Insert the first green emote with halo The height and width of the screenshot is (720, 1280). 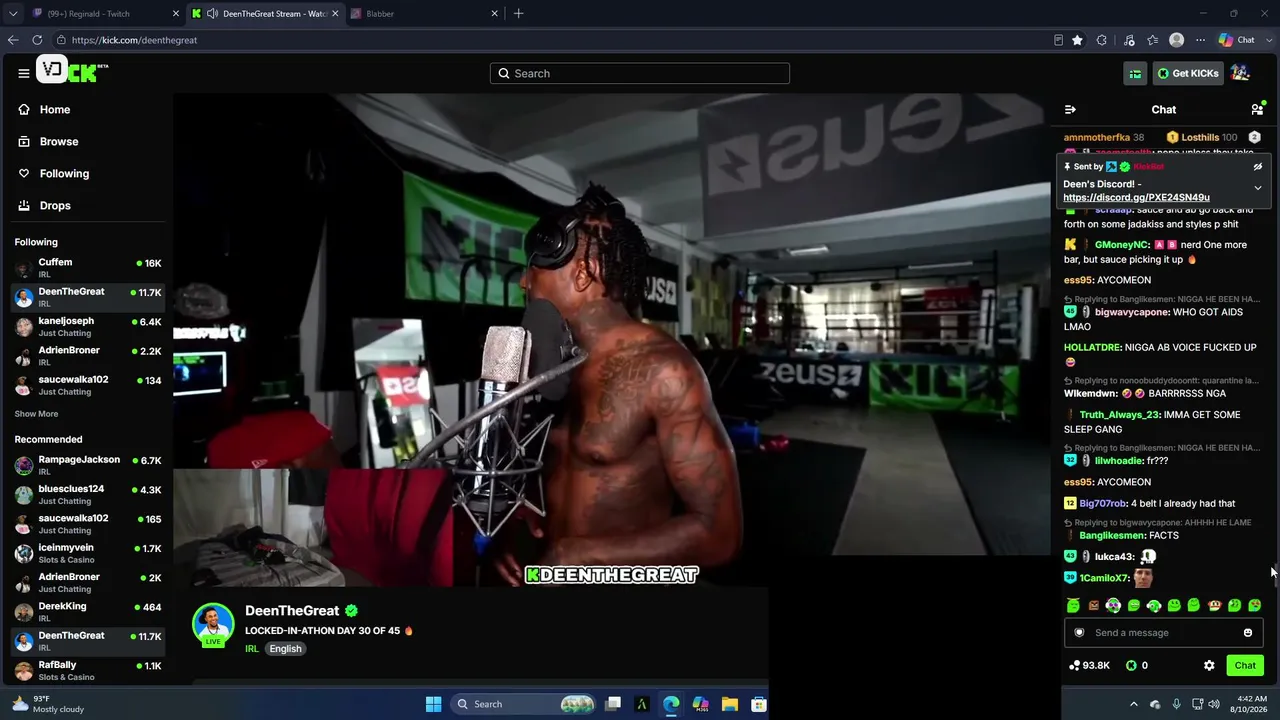(x=1073, y=605)
